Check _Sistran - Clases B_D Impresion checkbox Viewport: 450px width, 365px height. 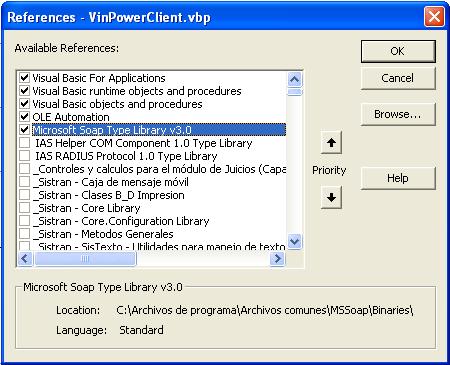coord(24,195)
